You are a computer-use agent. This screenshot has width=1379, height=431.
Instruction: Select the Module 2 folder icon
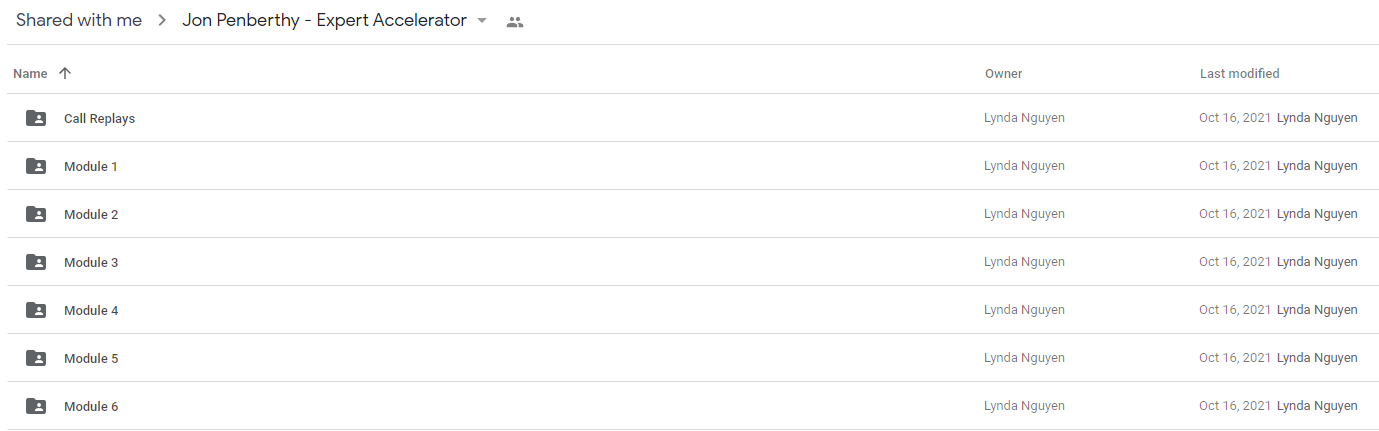[x=36, y=214]
